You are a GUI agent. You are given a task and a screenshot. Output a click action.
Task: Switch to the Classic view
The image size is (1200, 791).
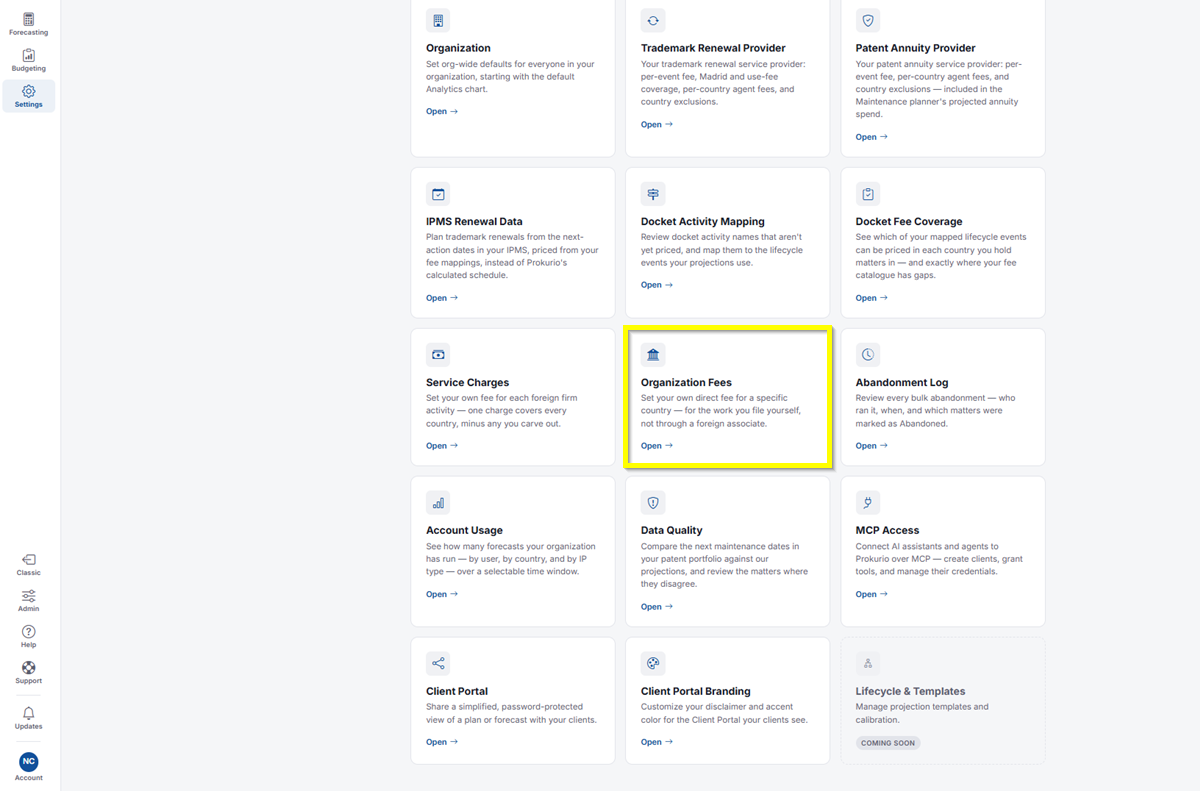pyautogui.click(x=28, y=565)
